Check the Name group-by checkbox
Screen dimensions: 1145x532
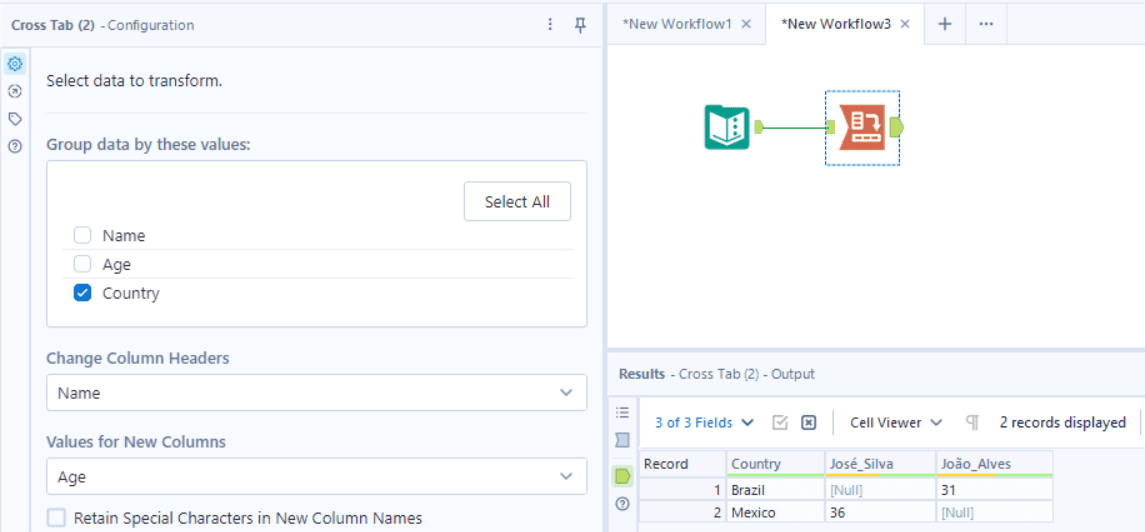[82, 236]
